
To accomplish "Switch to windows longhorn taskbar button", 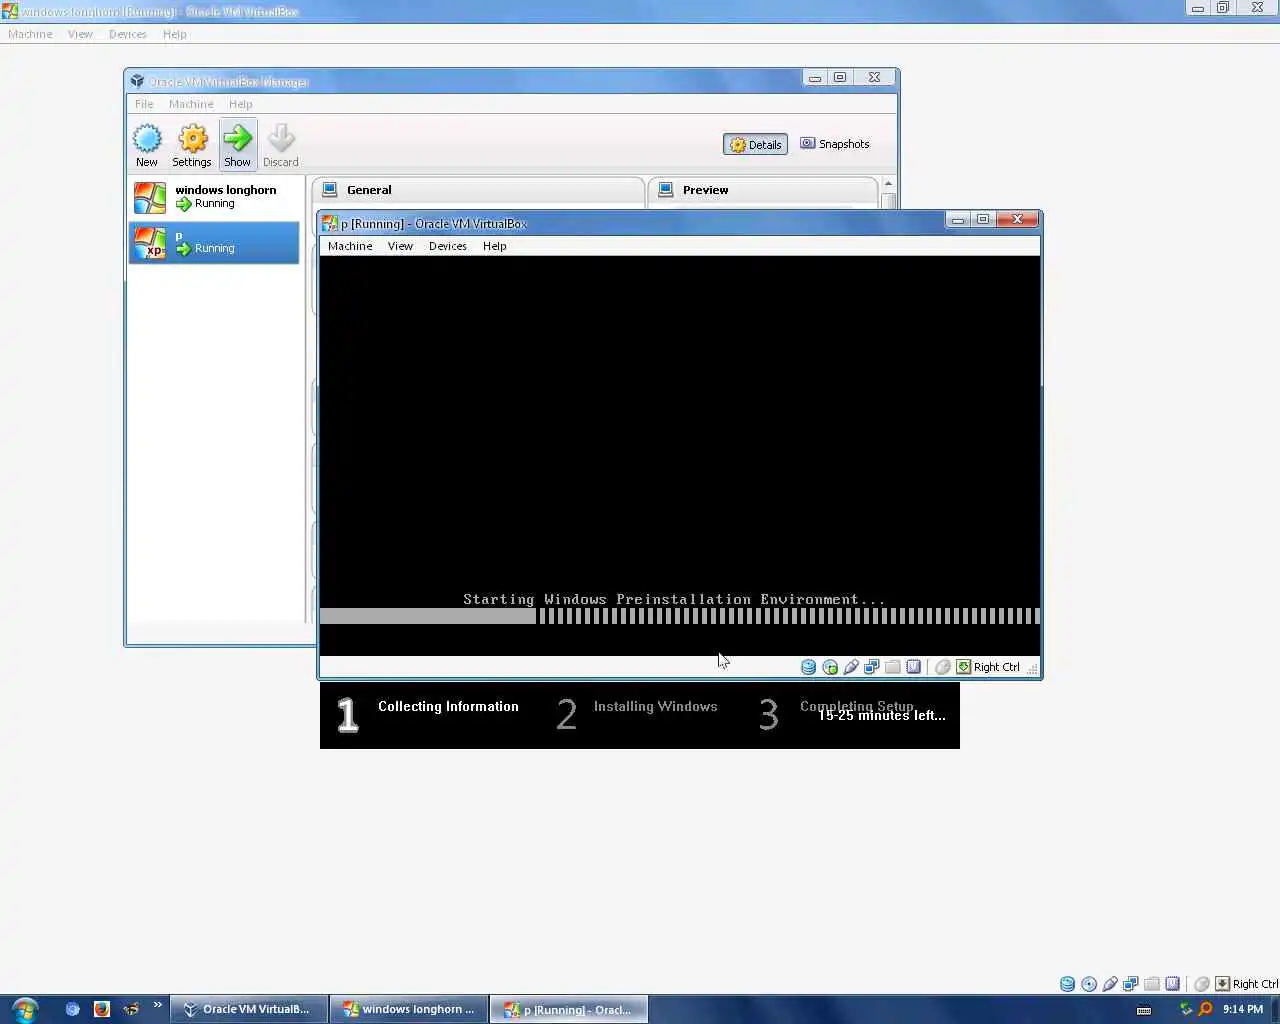I will [409, 1009].
